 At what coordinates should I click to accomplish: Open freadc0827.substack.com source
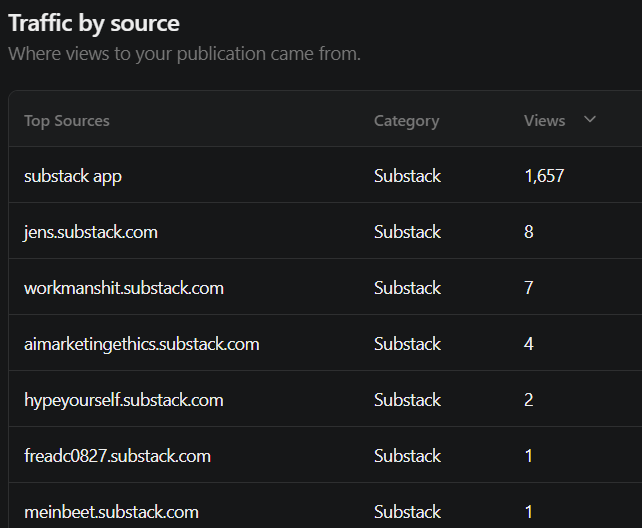[x=118, y=456]
